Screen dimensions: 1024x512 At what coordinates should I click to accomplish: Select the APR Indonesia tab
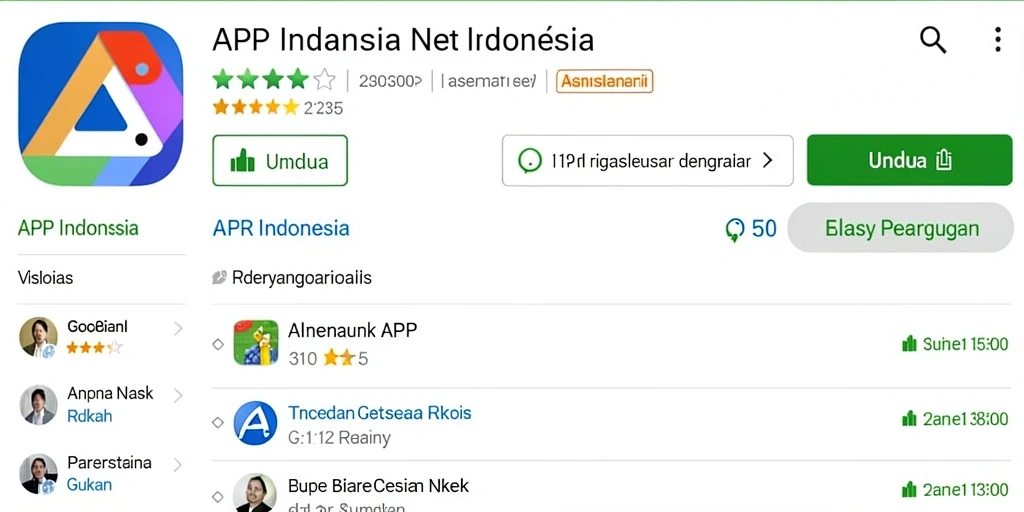tap(281, 228)
